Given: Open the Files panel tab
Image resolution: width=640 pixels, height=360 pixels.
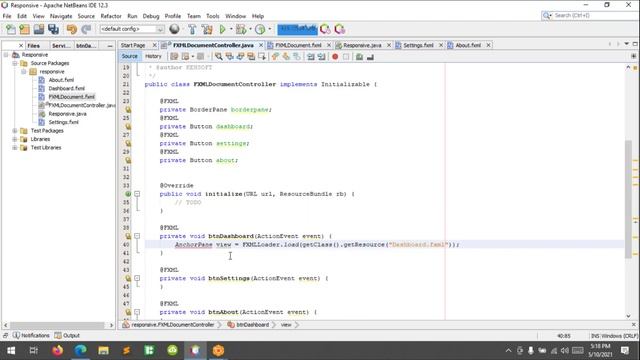Looking at the screenshot, I should pyautogui.click(x=33, y=46).
